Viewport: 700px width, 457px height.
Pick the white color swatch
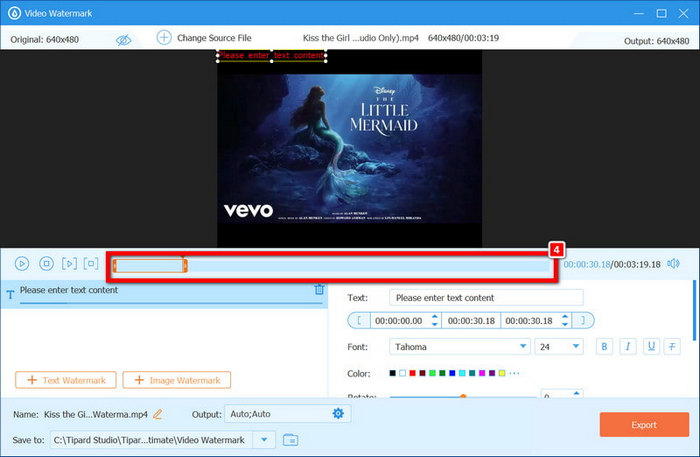402,373
